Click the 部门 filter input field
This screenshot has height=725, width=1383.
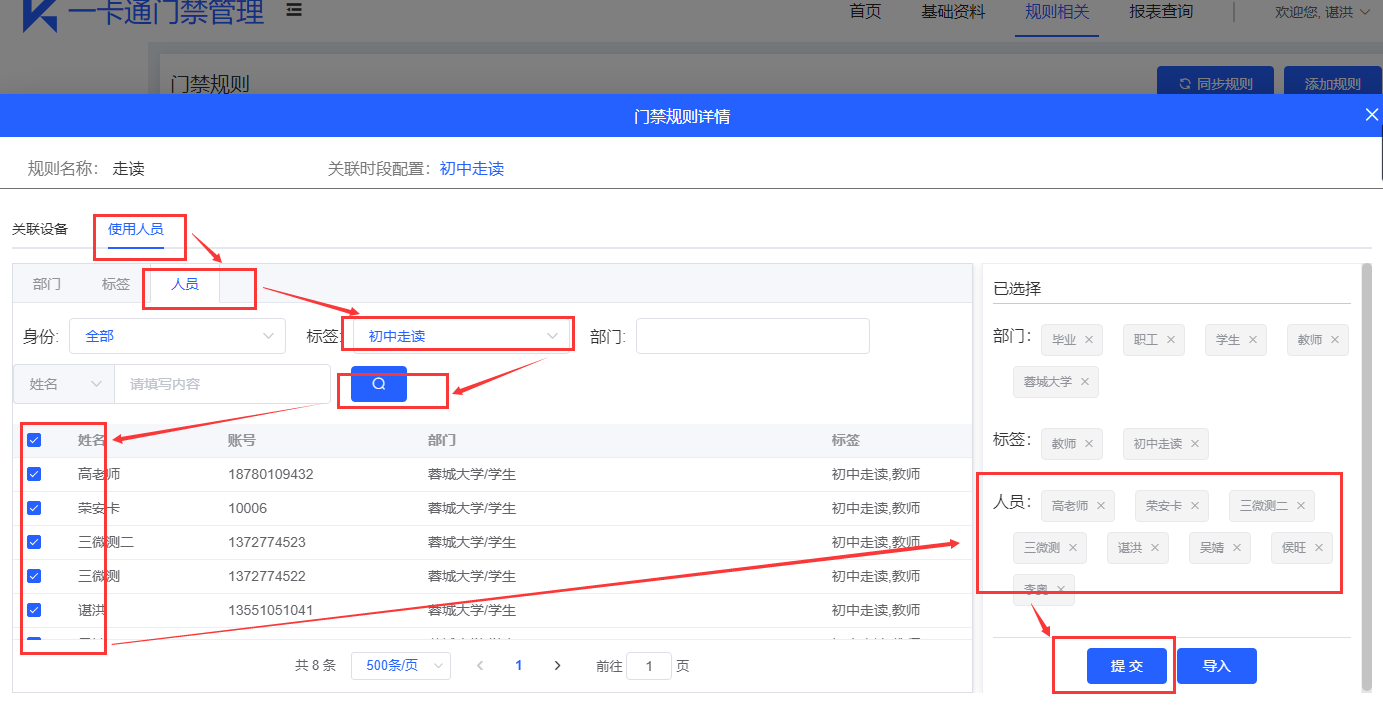(752, 336)
